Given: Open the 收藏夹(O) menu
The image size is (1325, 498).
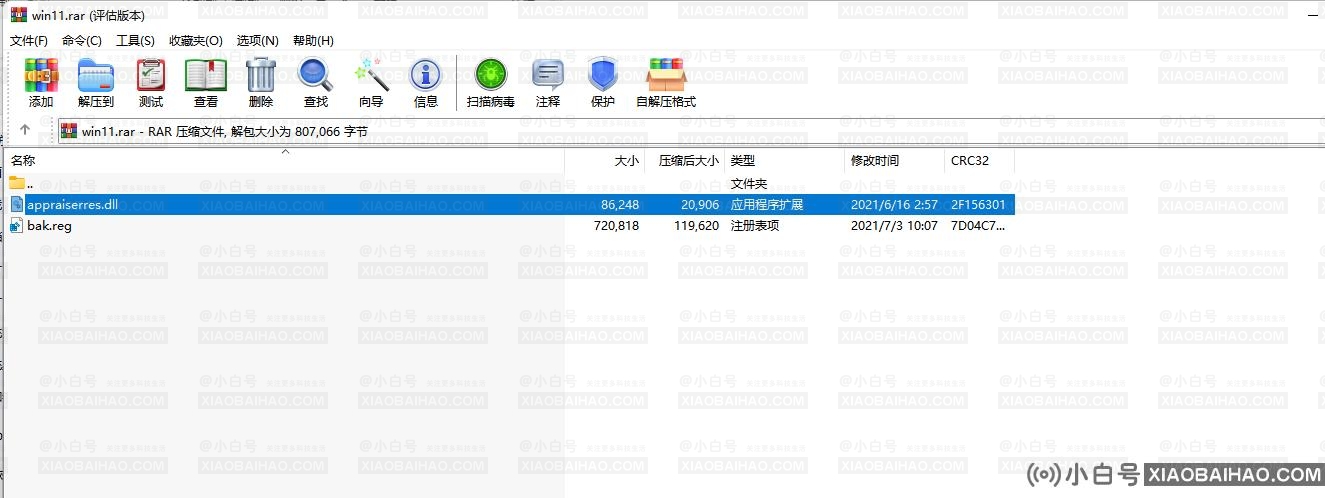Looking at the screenshot, I should click(196, 40).
